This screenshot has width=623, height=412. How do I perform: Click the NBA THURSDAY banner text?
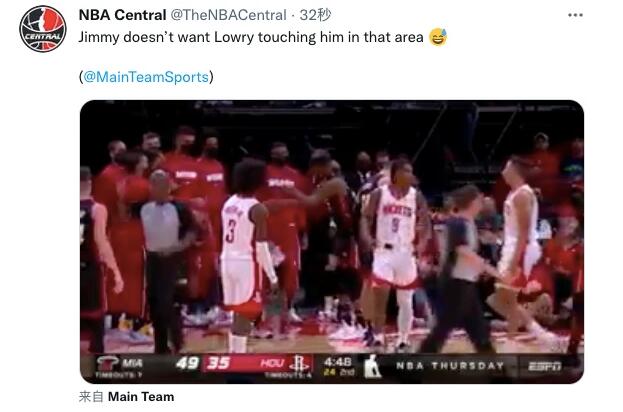(x=450, y=366)
